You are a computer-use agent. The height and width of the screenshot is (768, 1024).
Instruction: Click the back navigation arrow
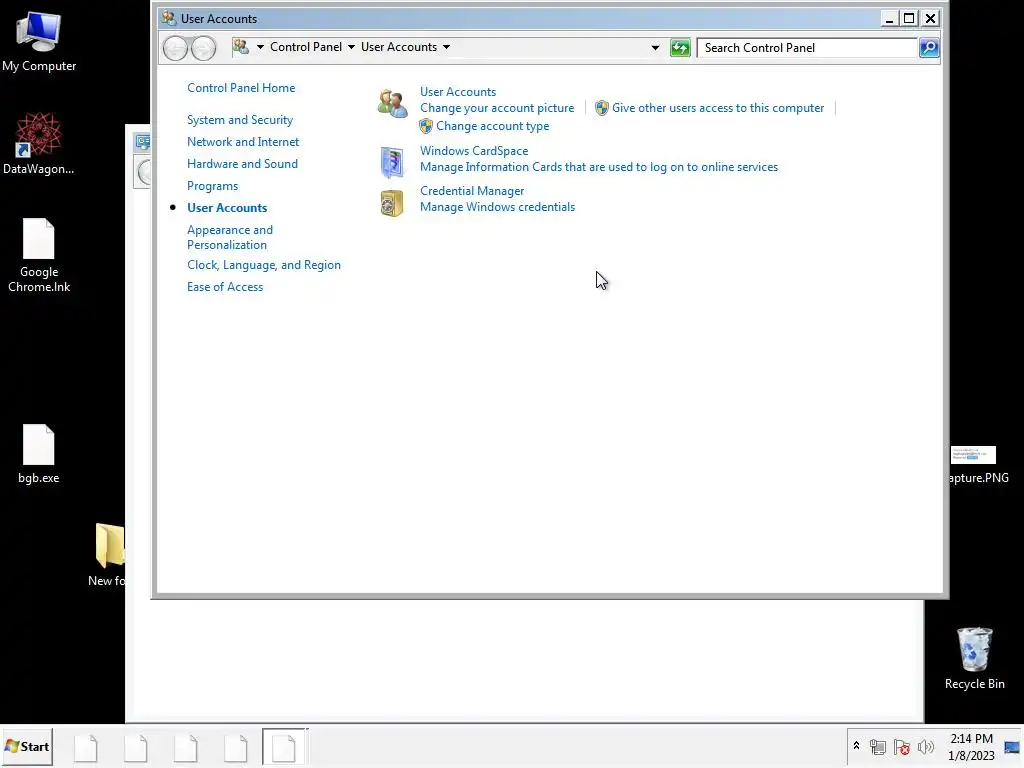pos(175,48)
